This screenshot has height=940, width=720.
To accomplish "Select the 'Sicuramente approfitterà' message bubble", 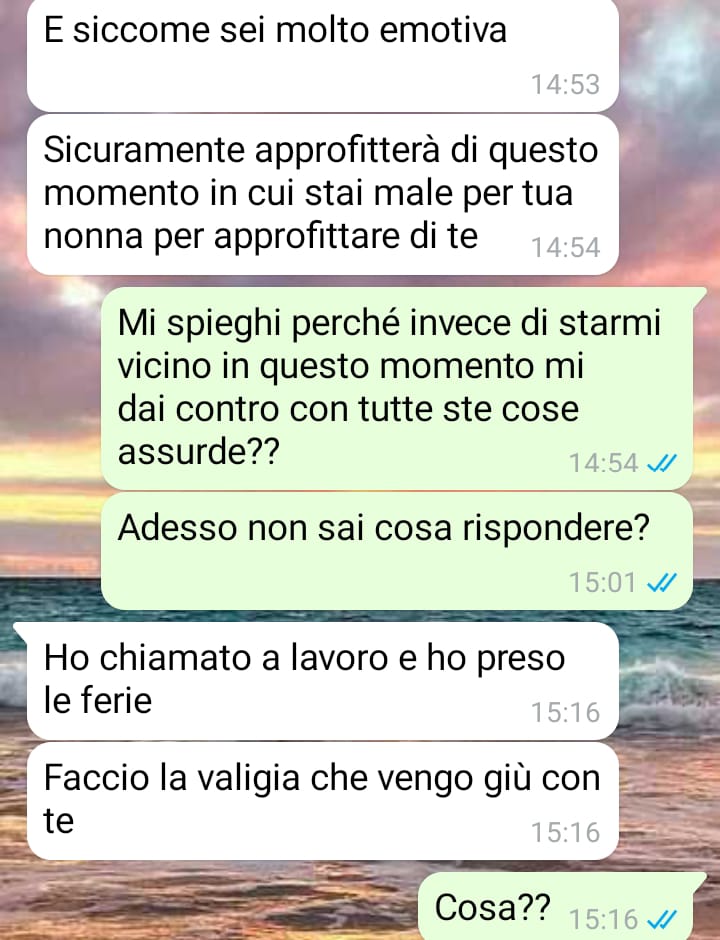I will point(323,195).
